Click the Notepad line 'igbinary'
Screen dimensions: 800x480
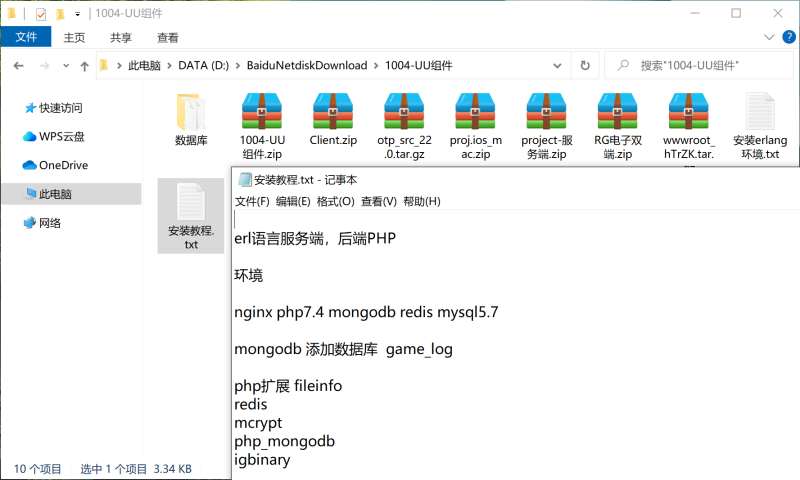coord(262,460)
